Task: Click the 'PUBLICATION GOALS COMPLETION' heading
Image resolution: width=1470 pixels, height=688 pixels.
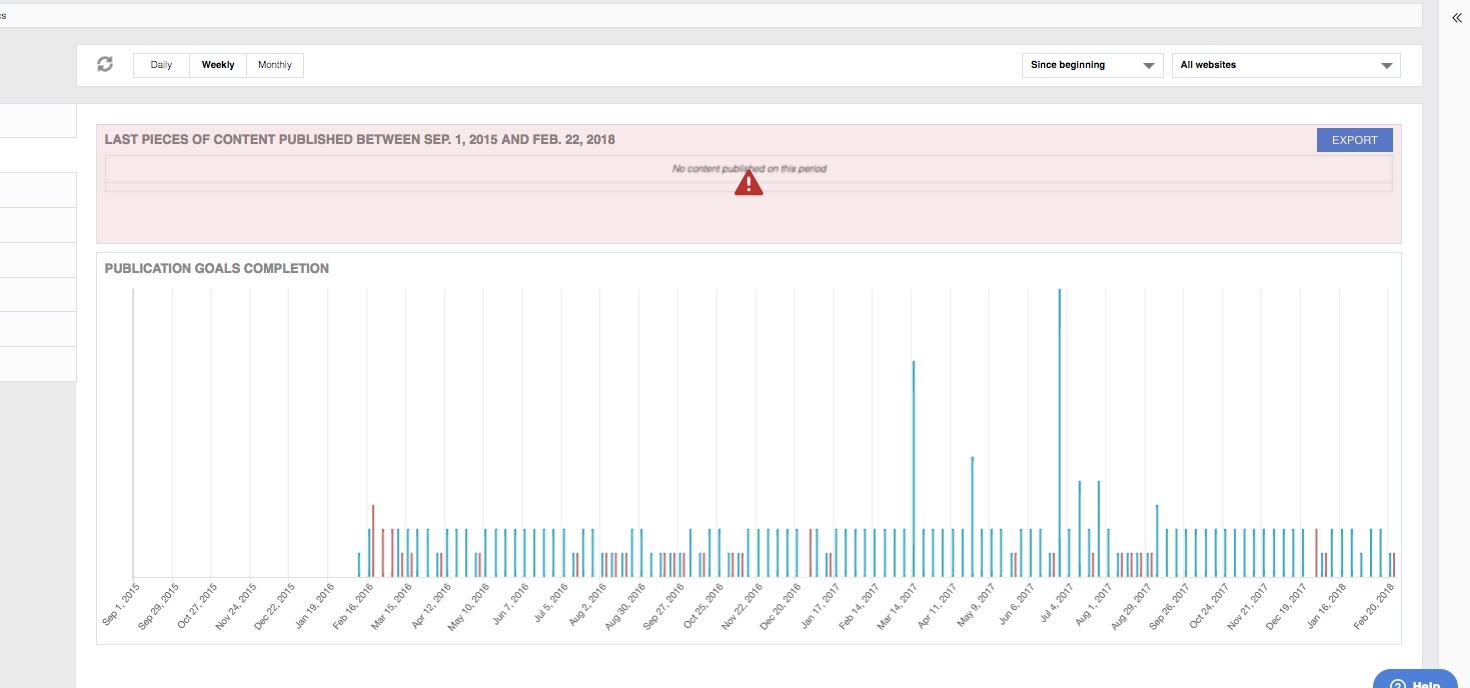Action: (x=217, y=269)
